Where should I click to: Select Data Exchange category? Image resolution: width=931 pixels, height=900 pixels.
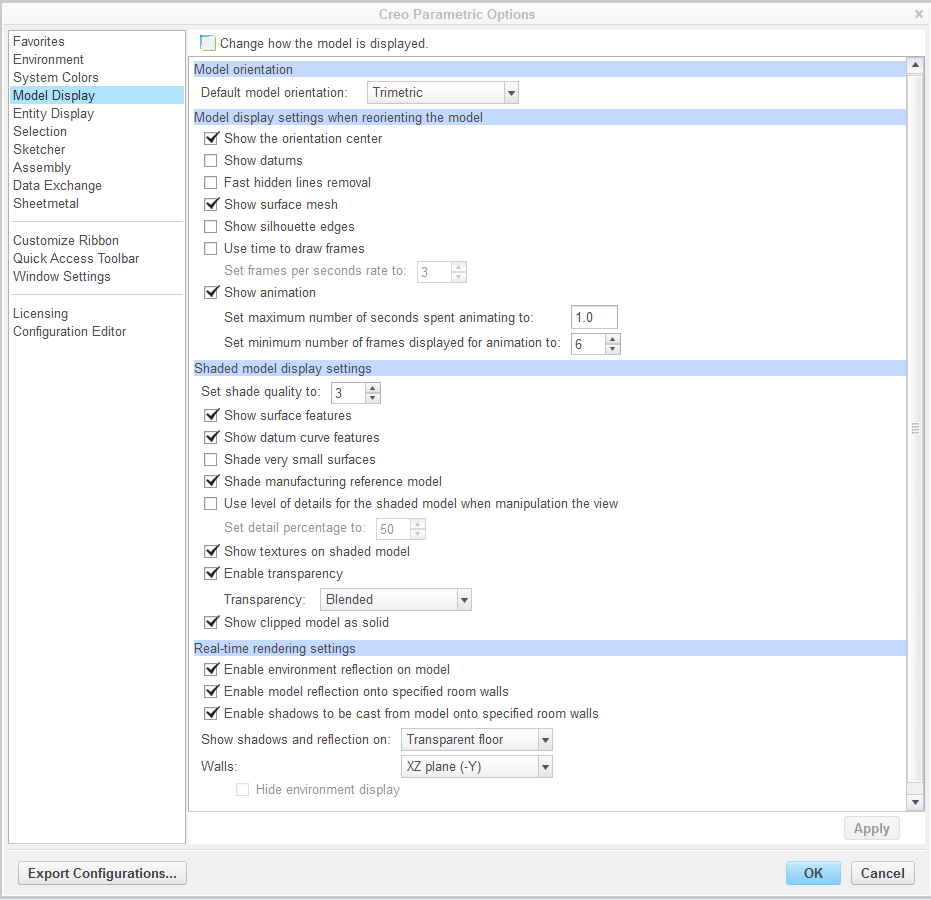coord(57,185)
